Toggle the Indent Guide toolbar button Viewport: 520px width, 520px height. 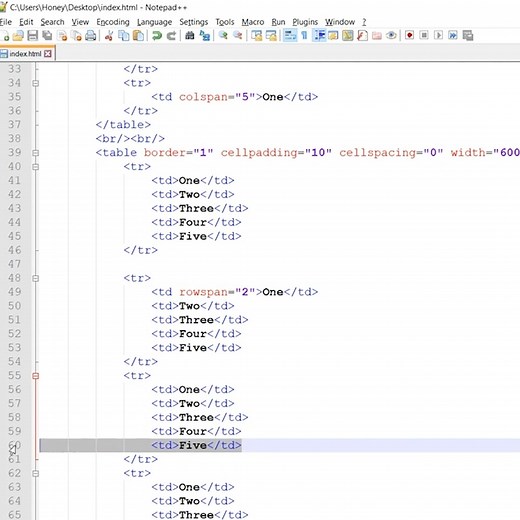pyautogui.click(x=319, y=35)
